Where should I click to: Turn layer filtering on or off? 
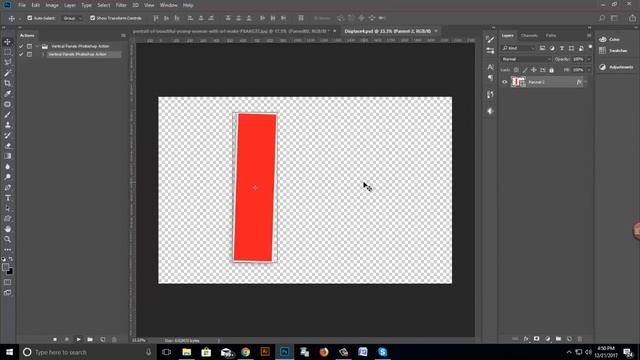tap(590, 47)
